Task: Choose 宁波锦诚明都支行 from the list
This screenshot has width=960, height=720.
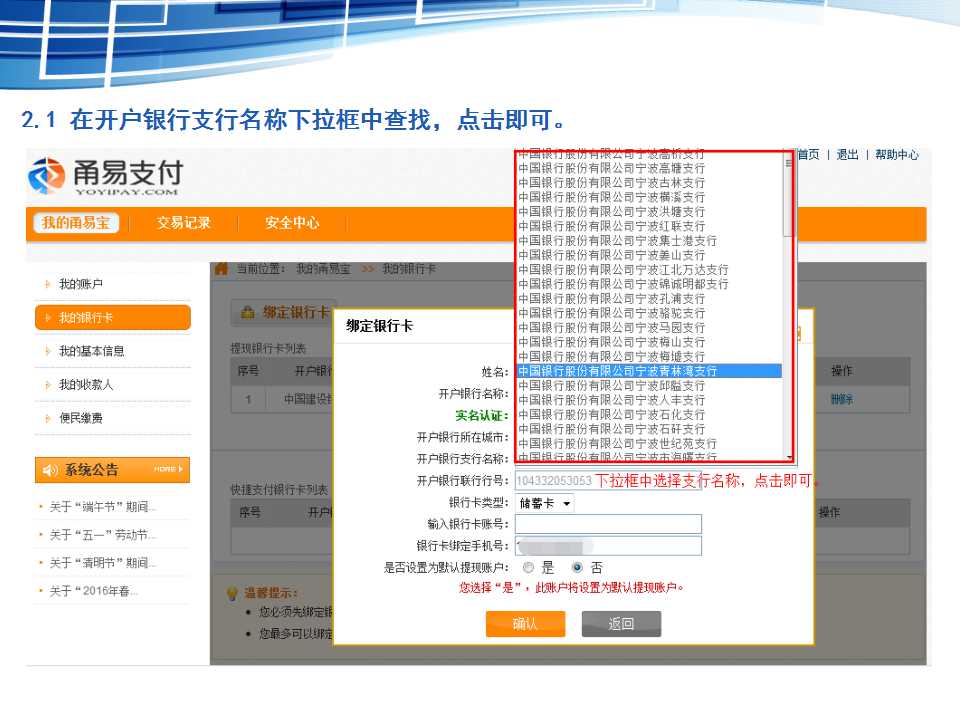Action: tap(649, 284)
